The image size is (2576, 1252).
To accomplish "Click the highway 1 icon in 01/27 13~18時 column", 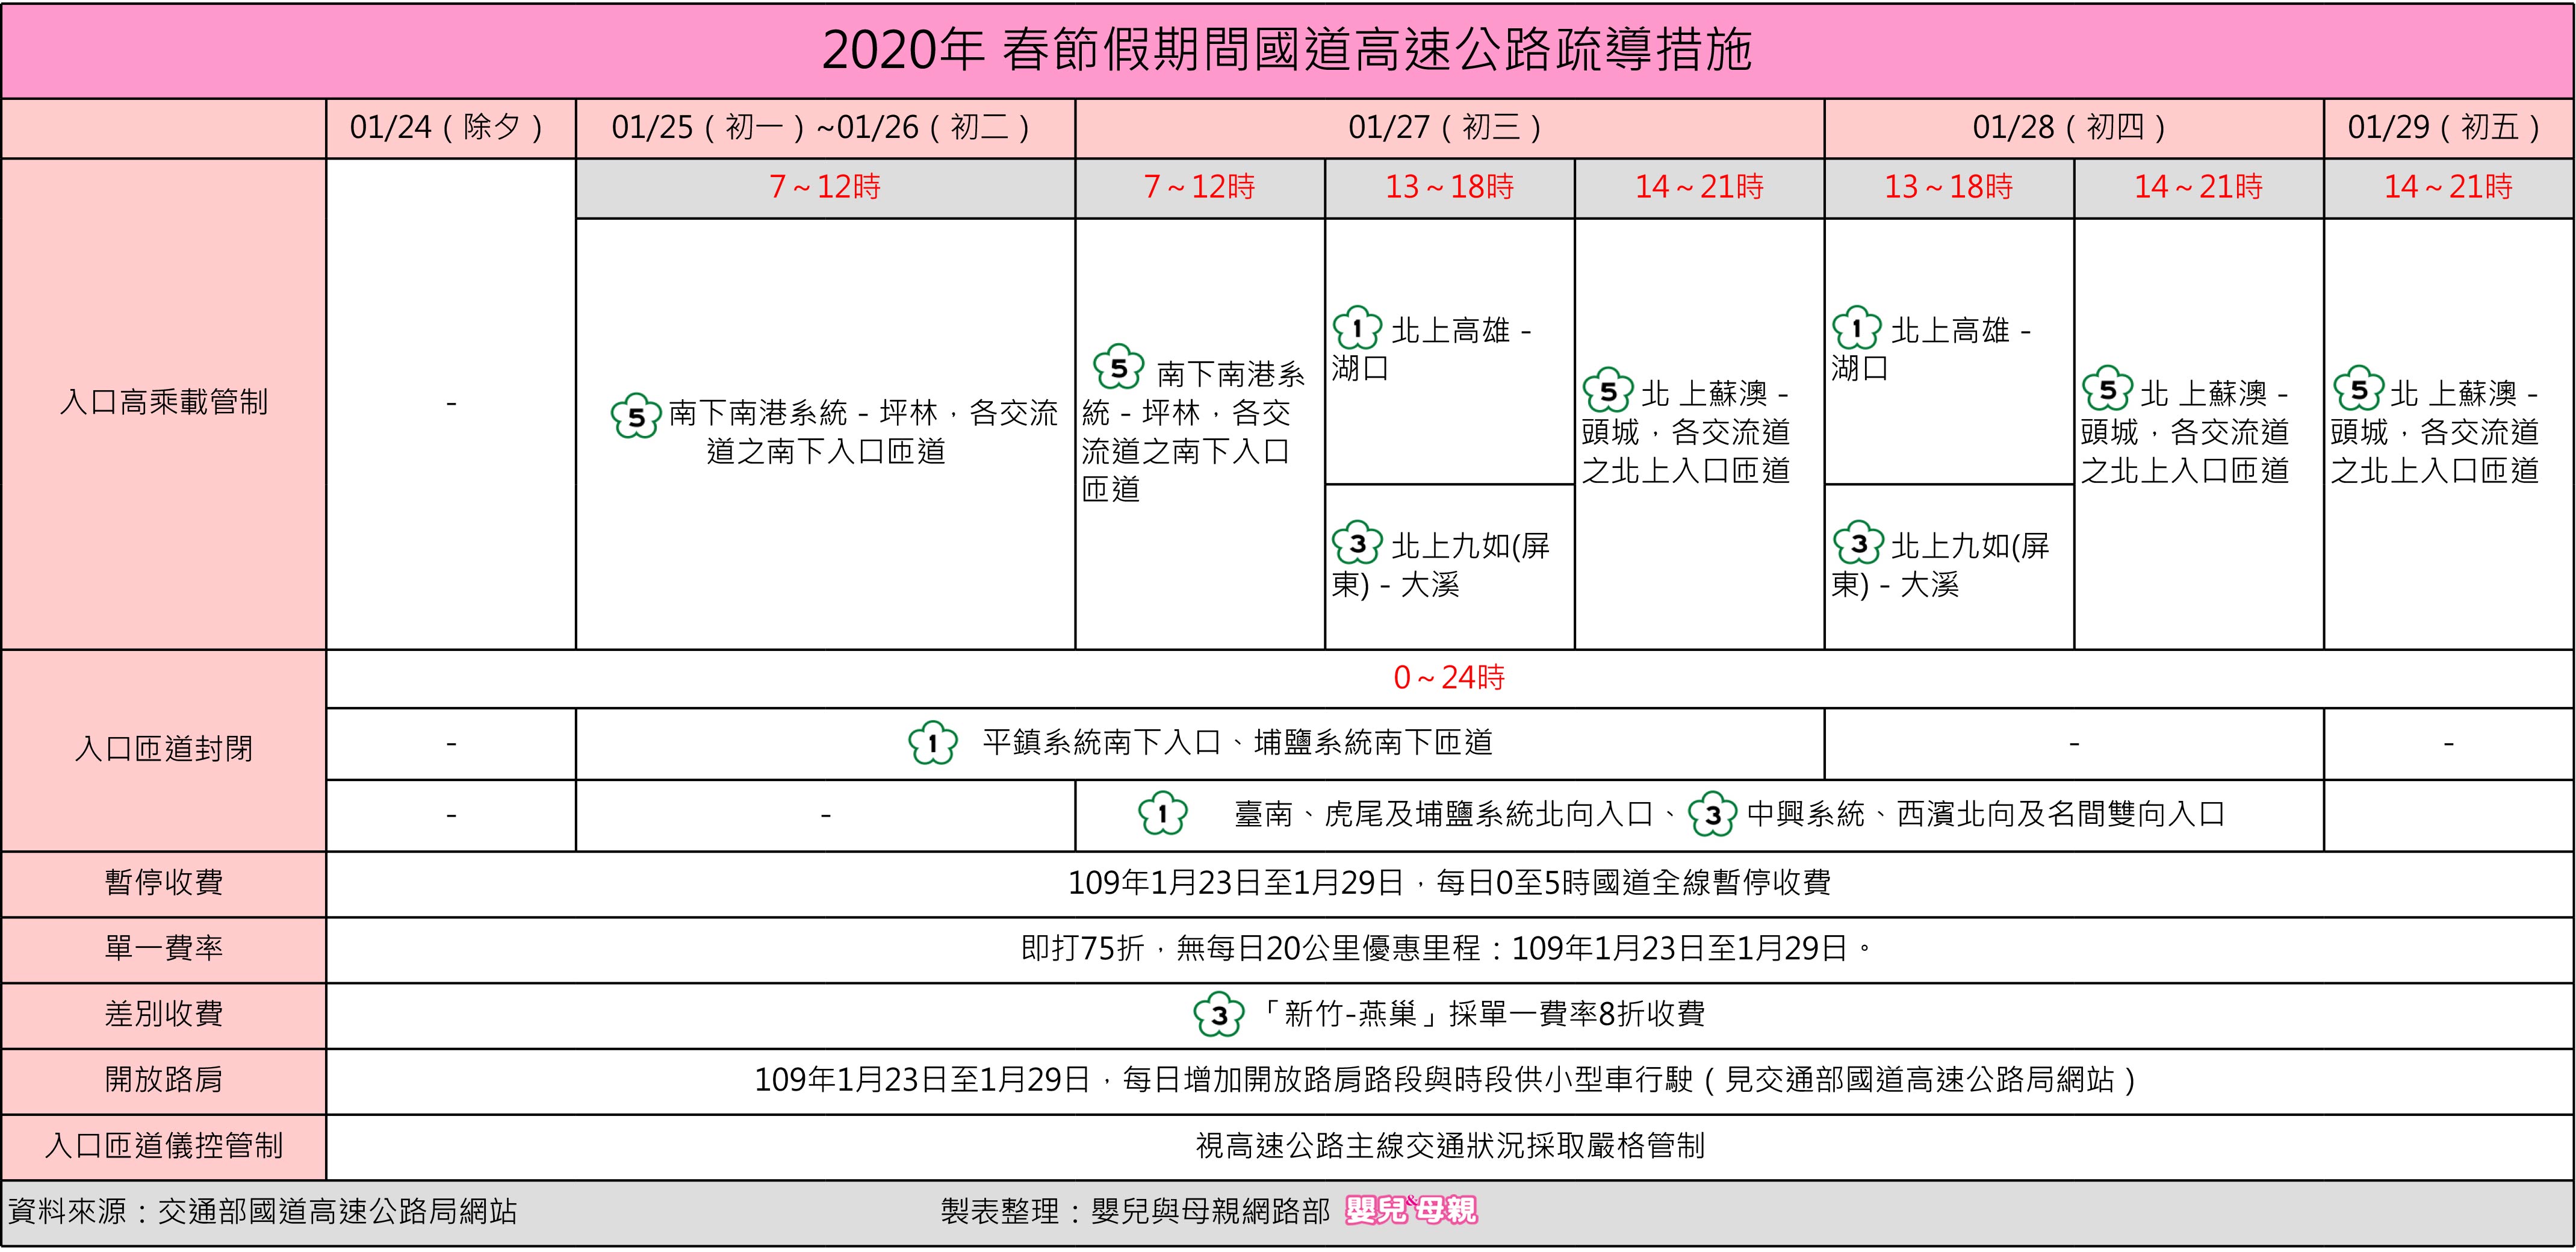I will (1357, 328).
